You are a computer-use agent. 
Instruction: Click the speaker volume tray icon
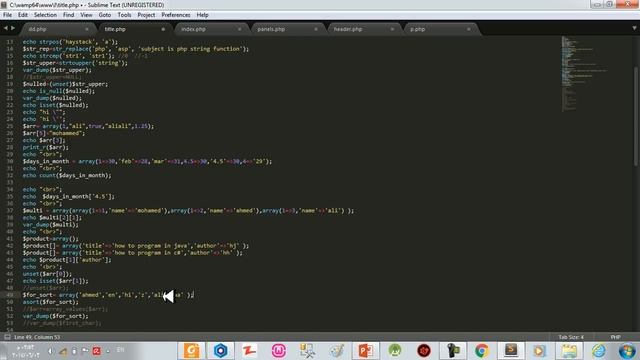click(50, 351)
